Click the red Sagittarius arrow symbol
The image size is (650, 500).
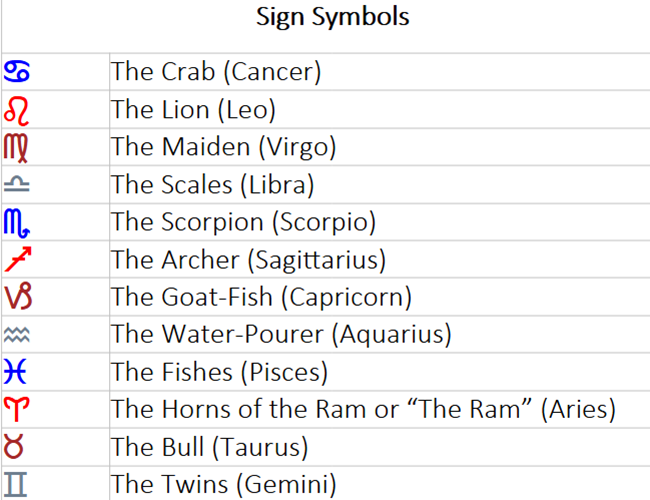[17, 260]
